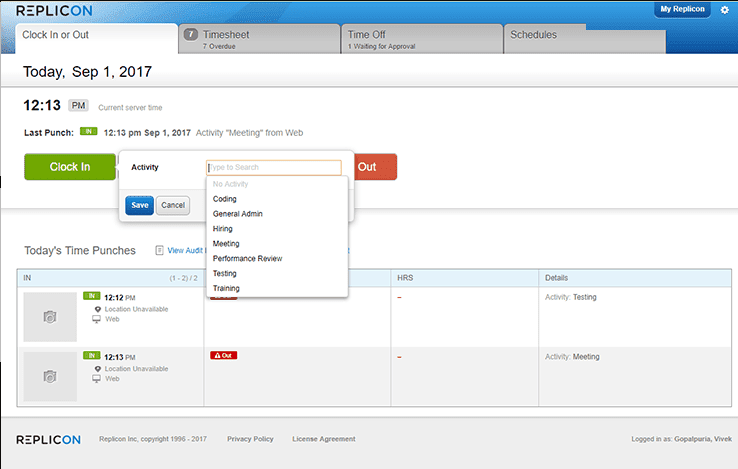Switch to the Time Off tab
Screen dimensions: 738x469
click(x=421, y=39)
